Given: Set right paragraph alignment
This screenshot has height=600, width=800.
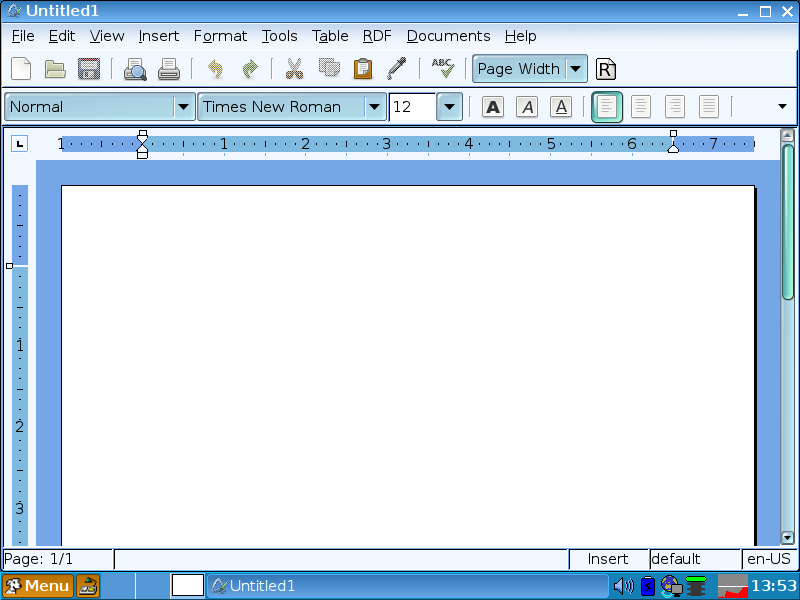Looking at the screenshot, I should point(675,107).
